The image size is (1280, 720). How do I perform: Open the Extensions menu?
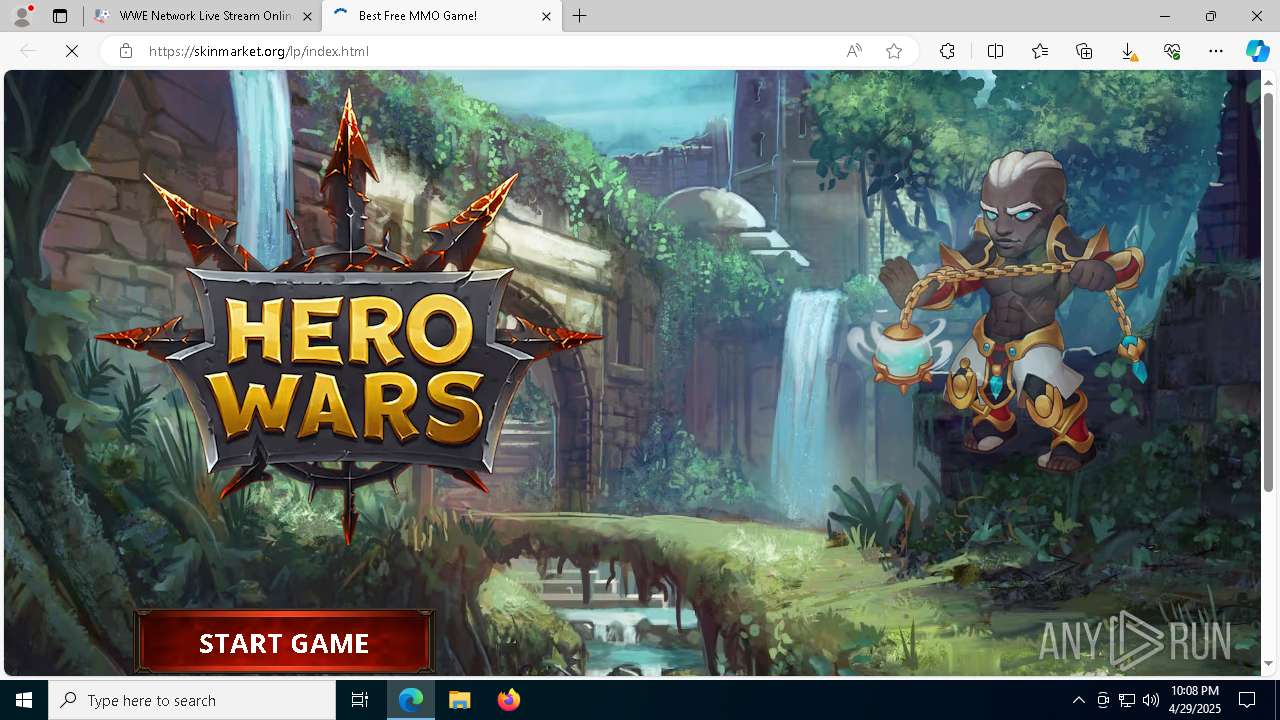(947, 51)
